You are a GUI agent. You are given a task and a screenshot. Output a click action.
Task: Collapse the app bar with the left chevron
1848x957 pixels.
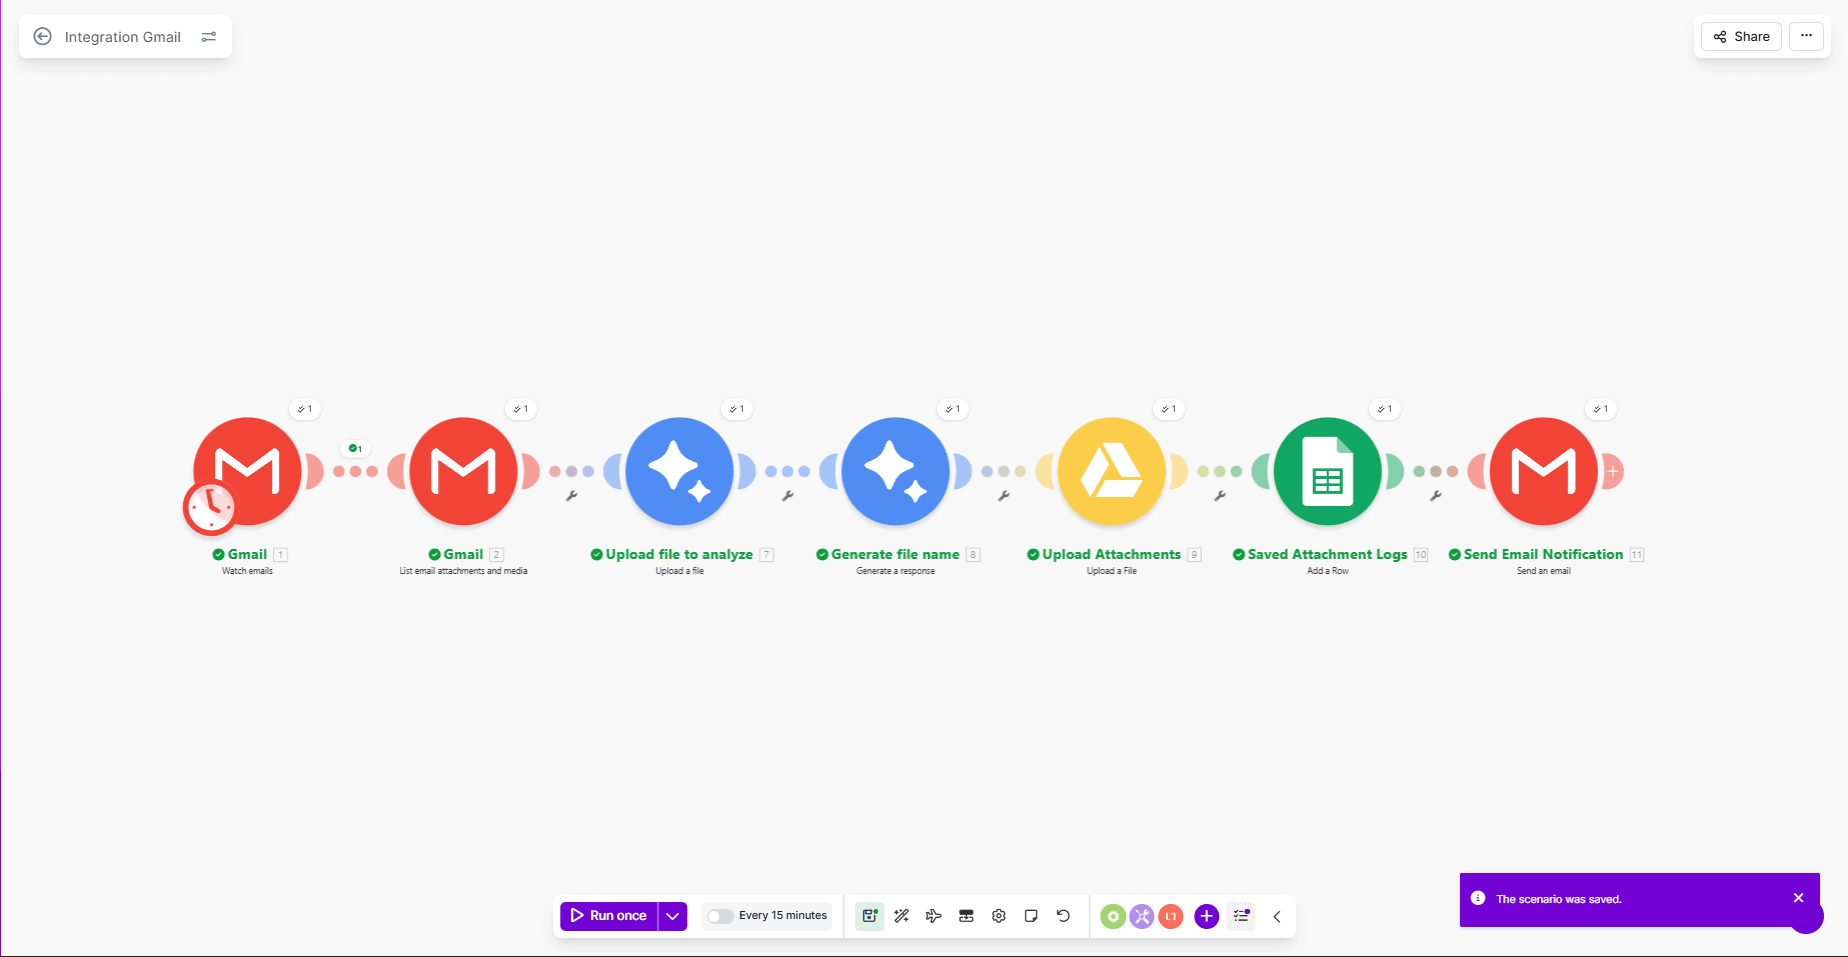(1276, 915)
